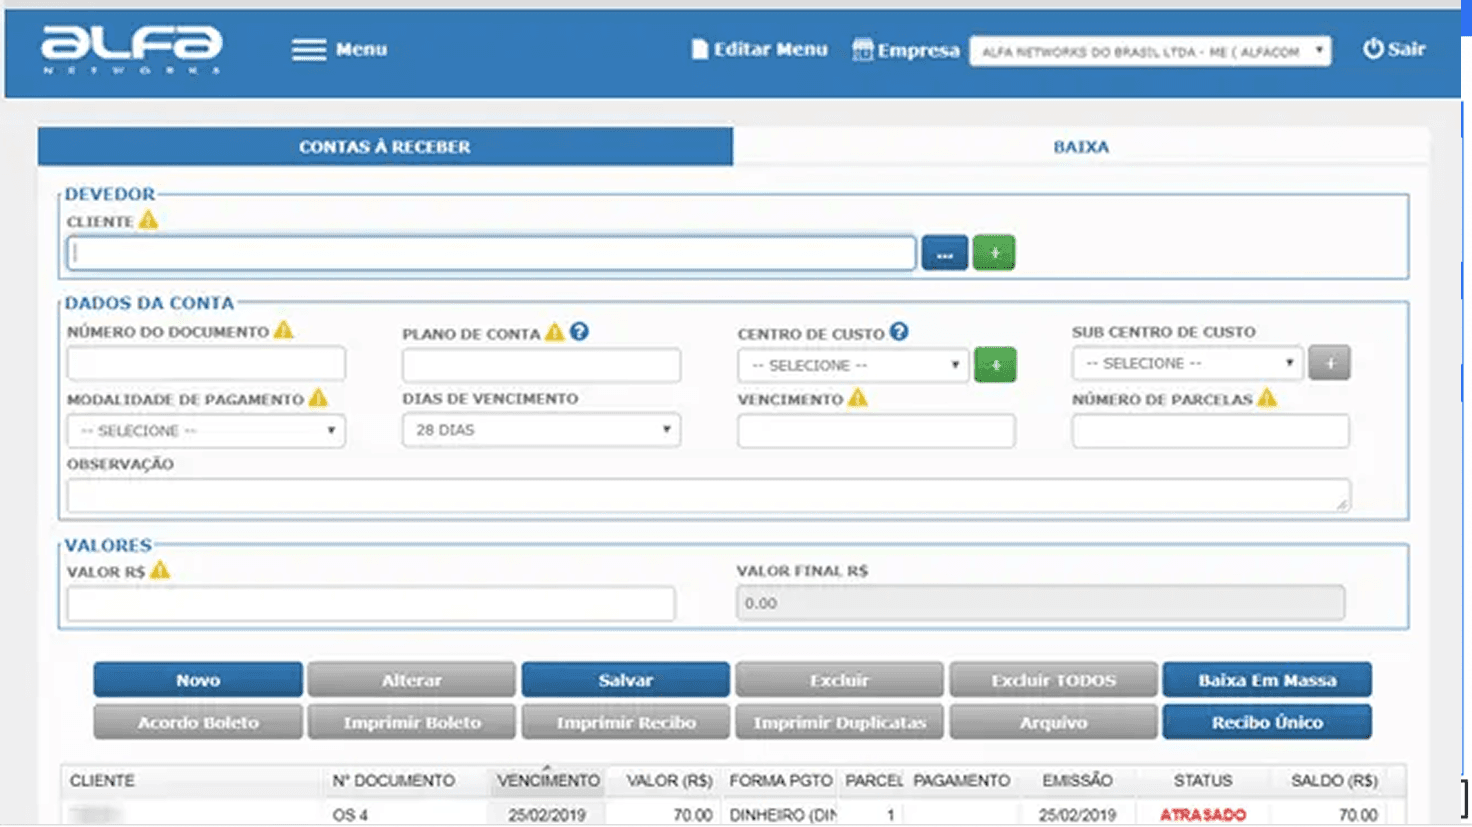Switch to the Contas à Receber tab
Screen dimensions: 1472x827
(385, 146)
